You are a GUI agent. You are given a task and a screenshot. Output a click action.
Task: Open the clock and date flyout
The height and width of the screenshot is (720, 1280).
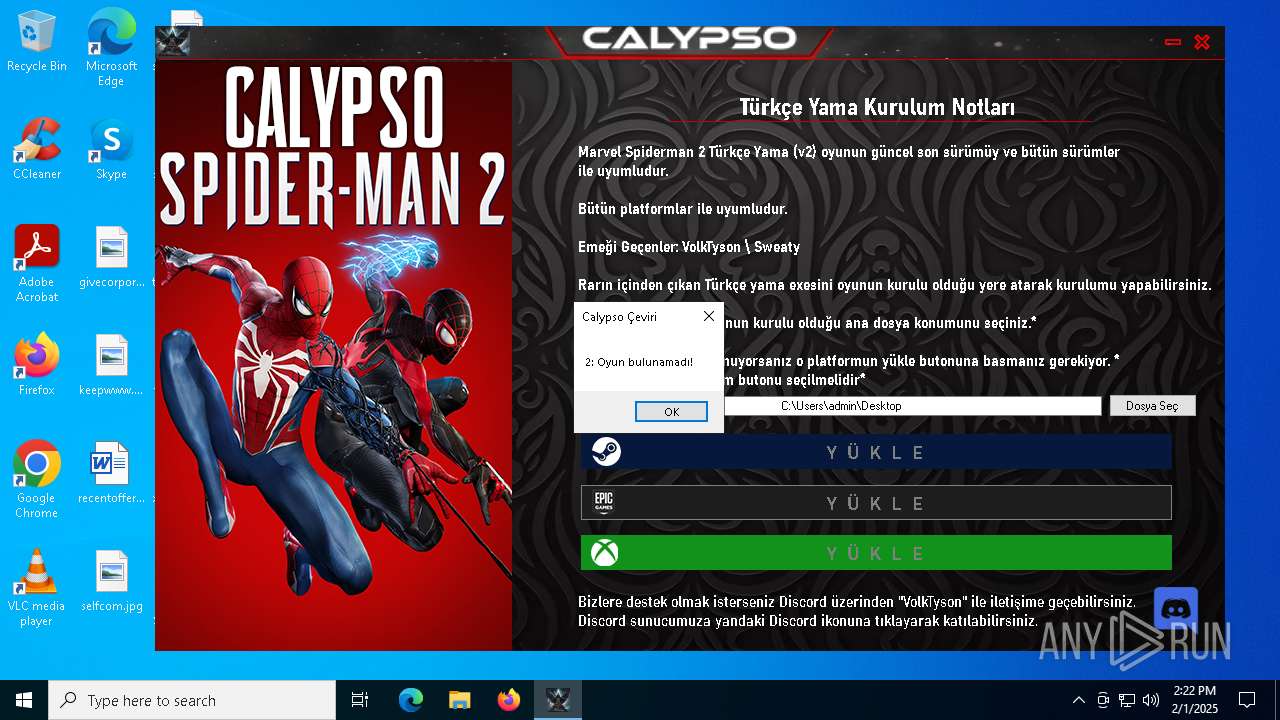1193,700
